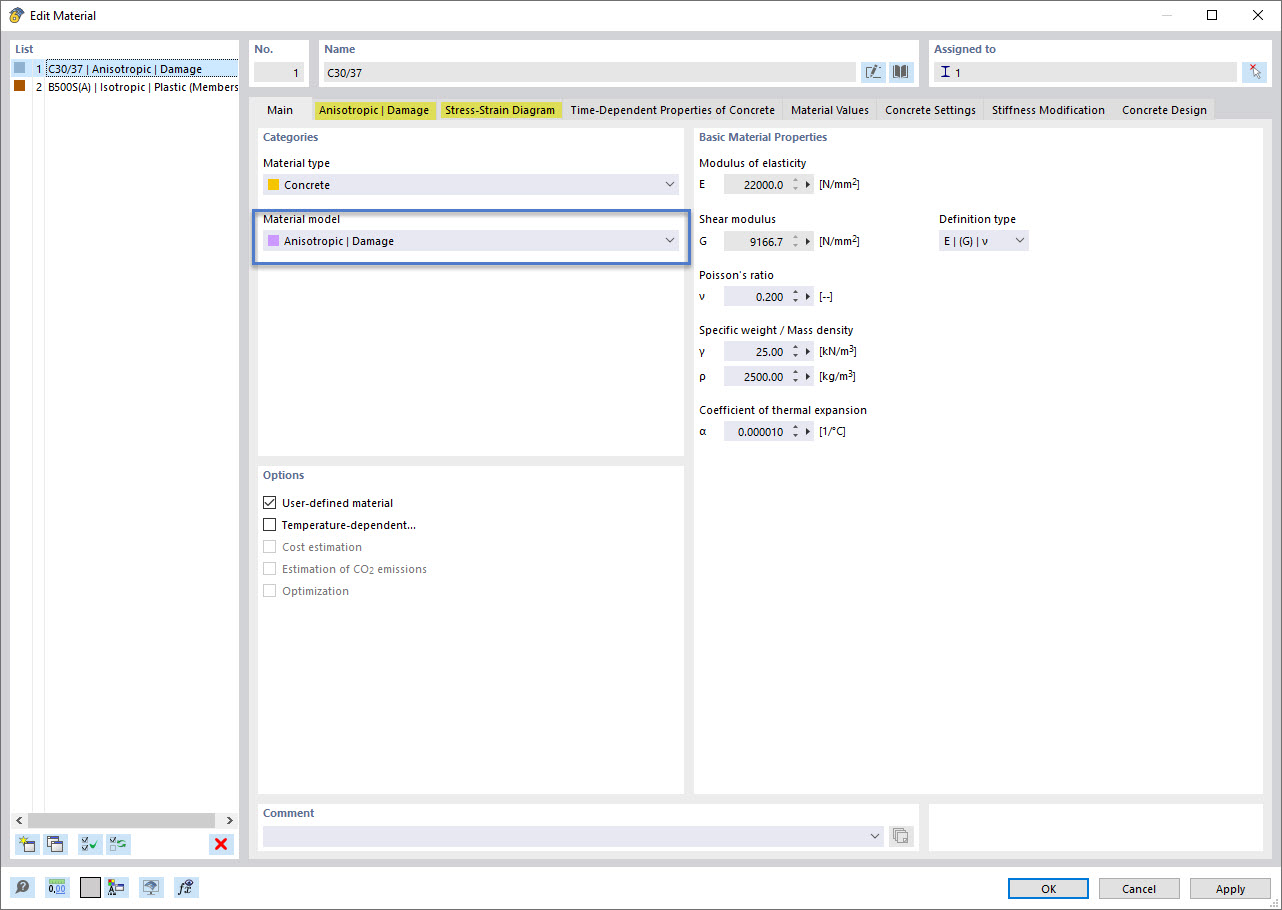Switch to the Stress-Strain Diagram tab

501,110
